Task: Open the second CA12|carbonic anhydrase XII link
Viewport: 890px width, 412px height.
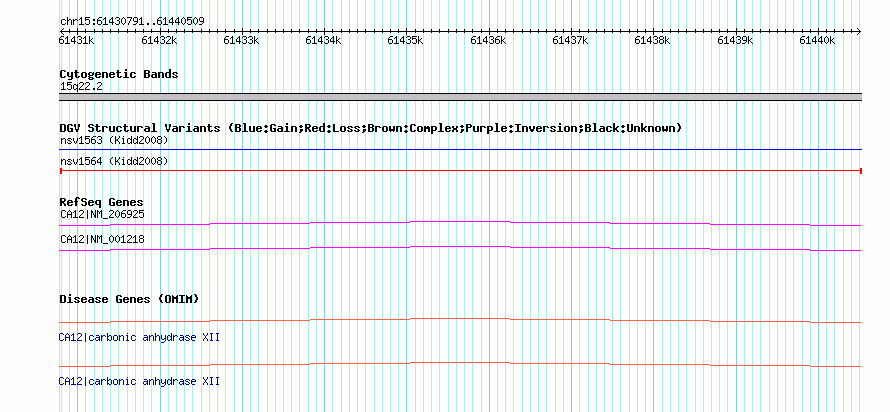Action: coord(139,381)
